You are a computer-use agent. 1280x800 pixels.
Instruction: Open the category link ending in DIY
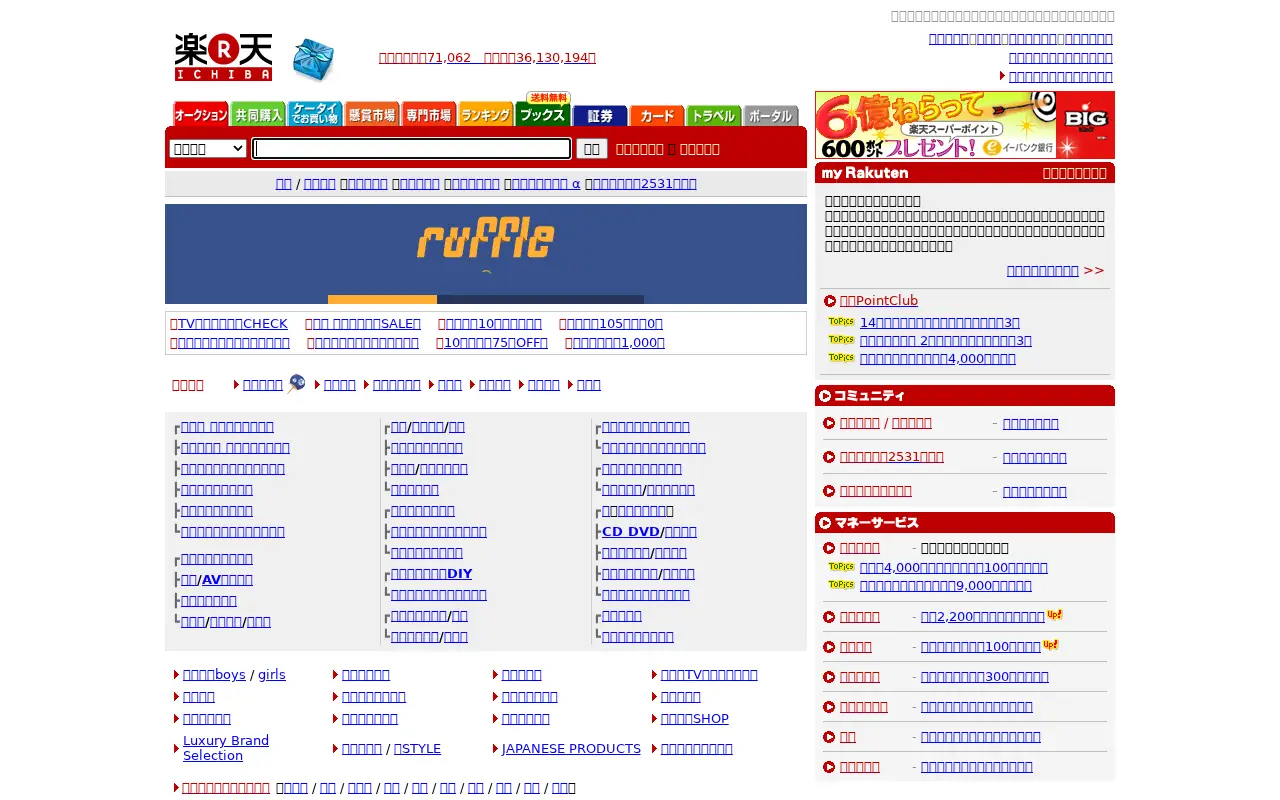[x=431, y=574]
